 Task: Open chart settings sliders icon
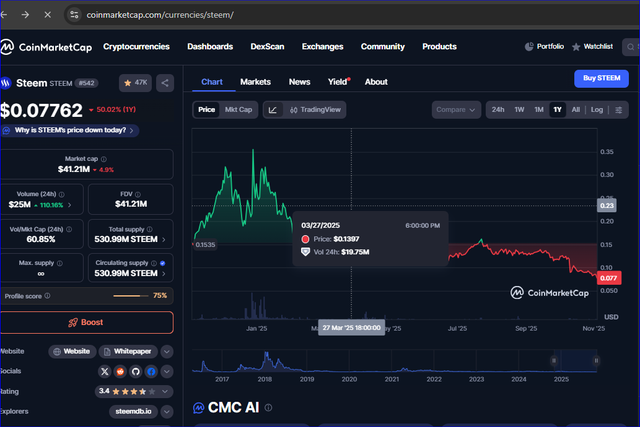pos(619,110)
